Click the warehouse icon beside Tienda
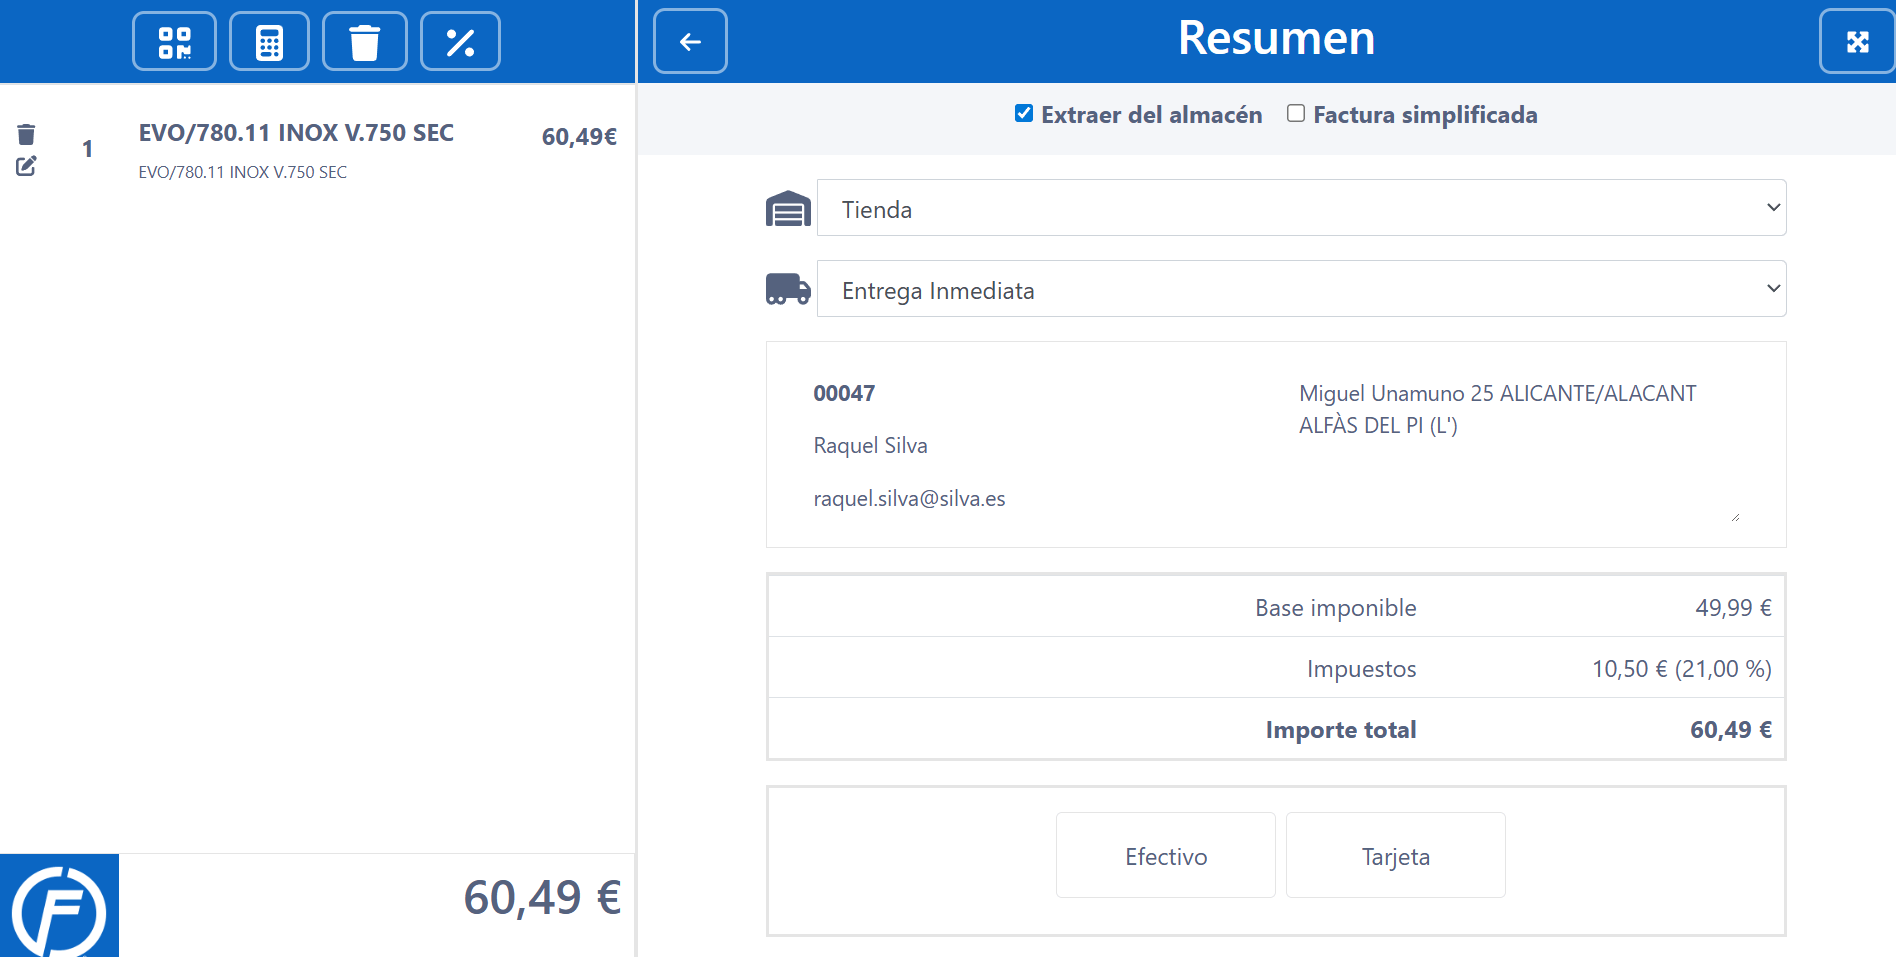 788,209
